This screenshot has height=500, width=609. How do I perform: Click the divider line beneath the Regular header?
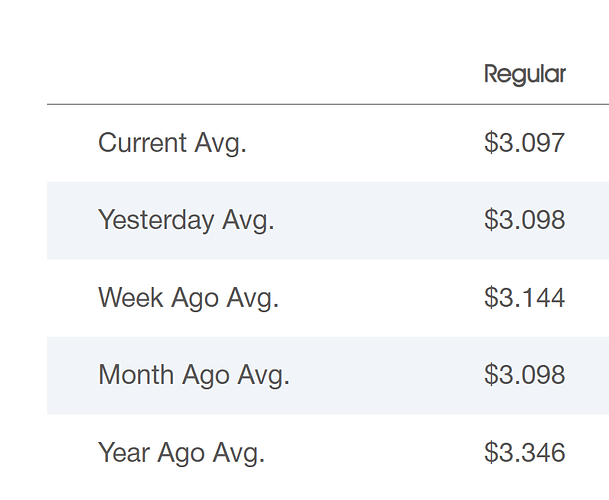(x=328, y=104)
